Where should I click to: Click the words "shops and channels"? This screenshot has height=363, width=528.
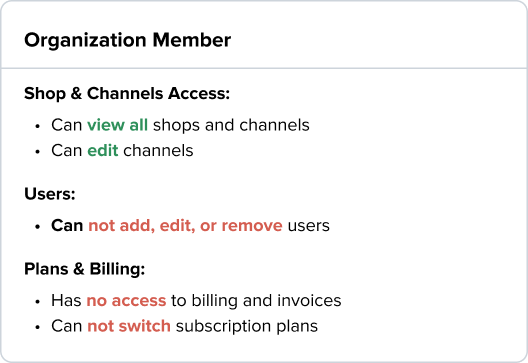(x=231, y=125)
